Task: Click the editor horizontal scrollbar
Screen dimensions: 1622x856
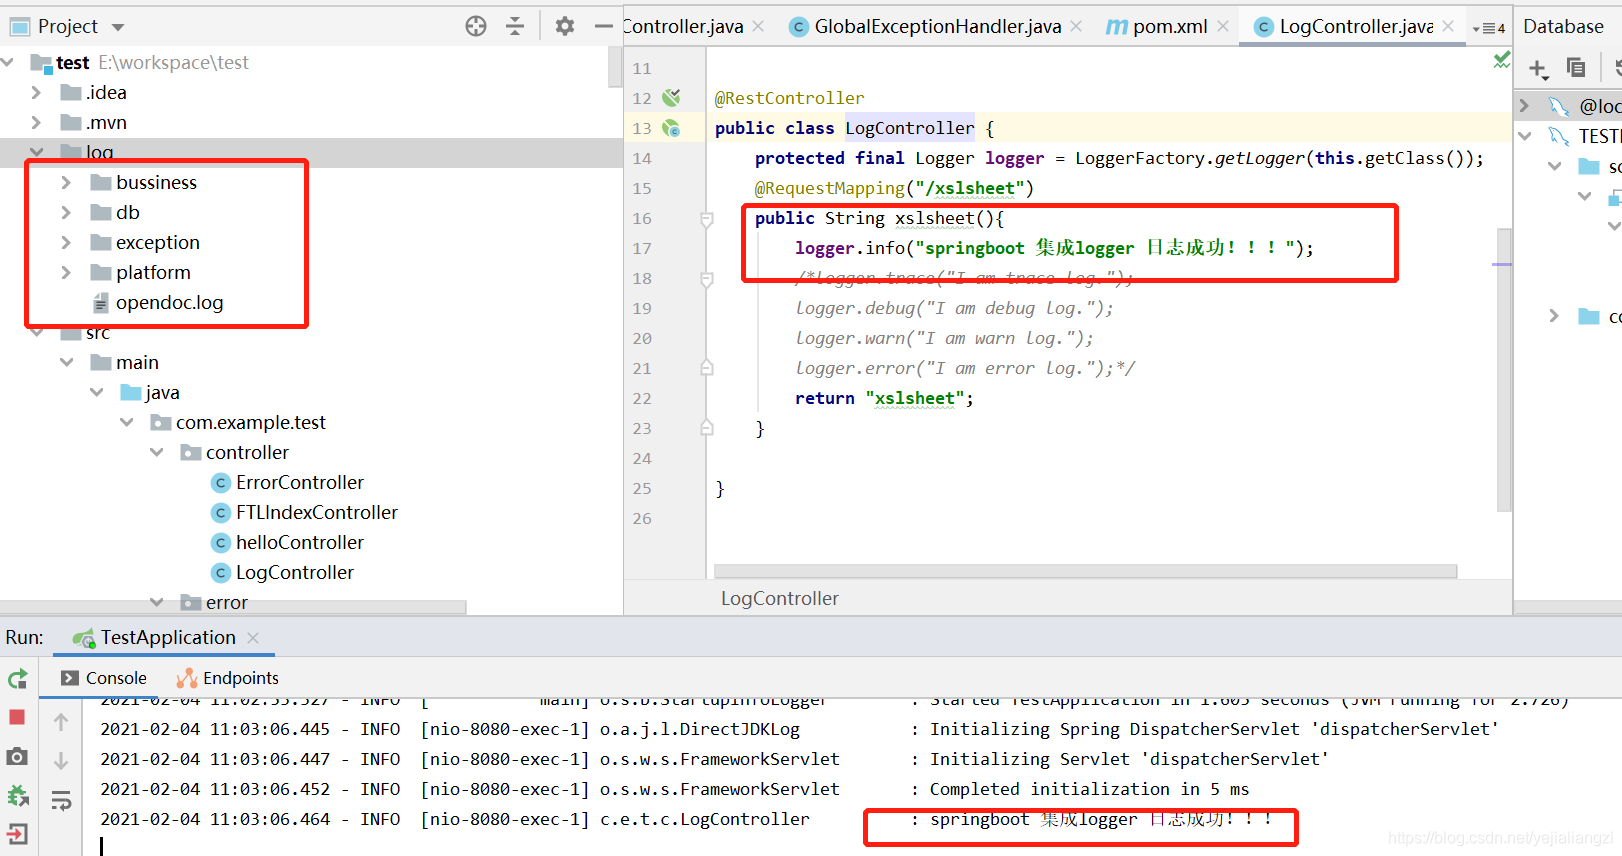Action: coord(1085,571)
